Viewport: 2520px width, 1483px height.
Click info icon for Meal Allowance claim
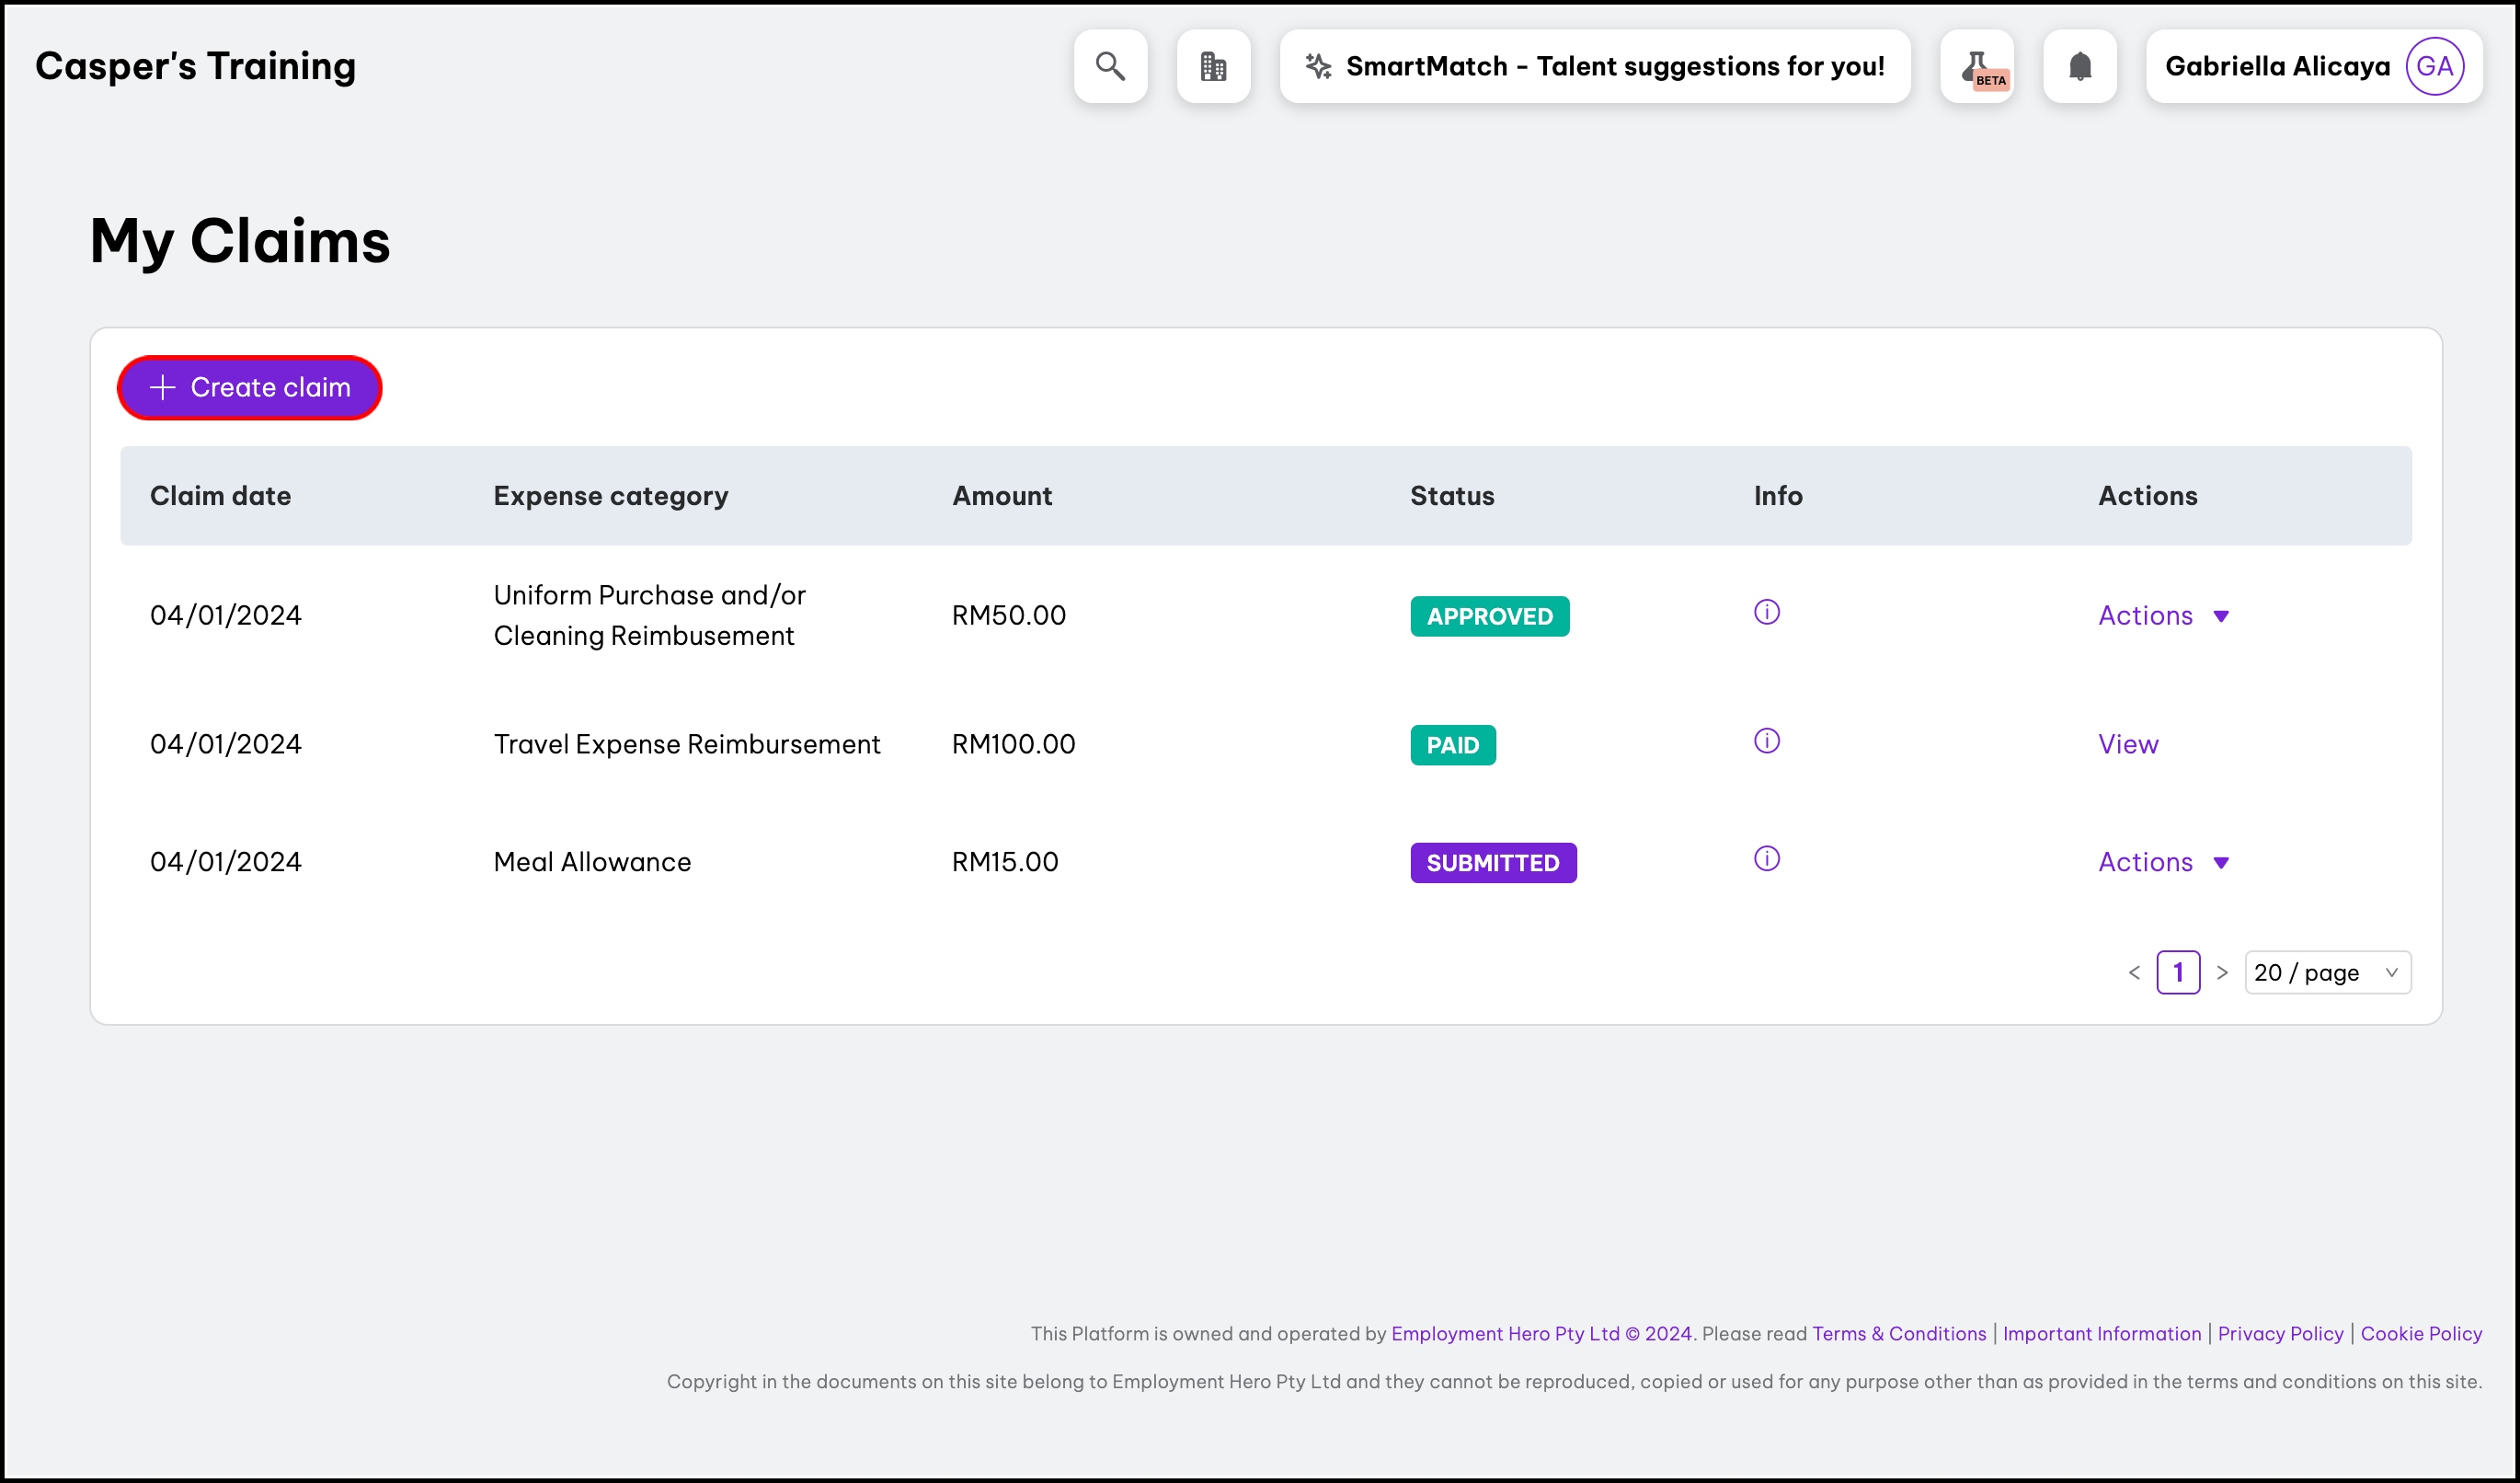(1766, 859)
